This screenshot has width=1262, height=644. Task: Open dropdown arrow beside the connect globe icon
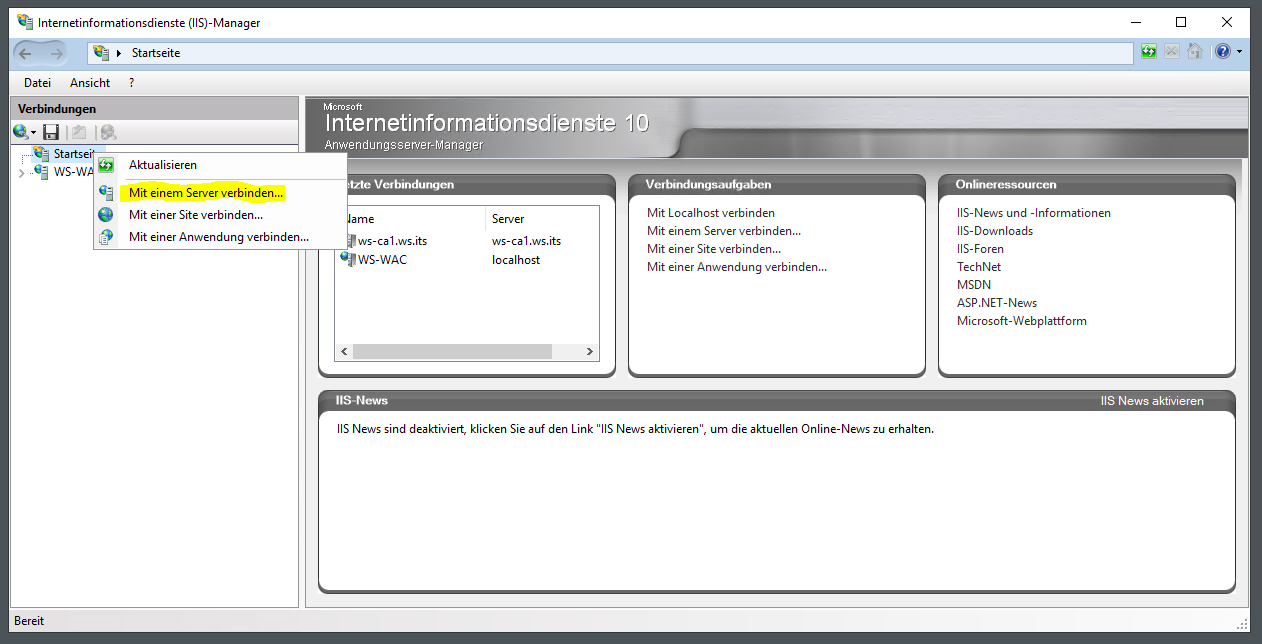click(33, 133)
